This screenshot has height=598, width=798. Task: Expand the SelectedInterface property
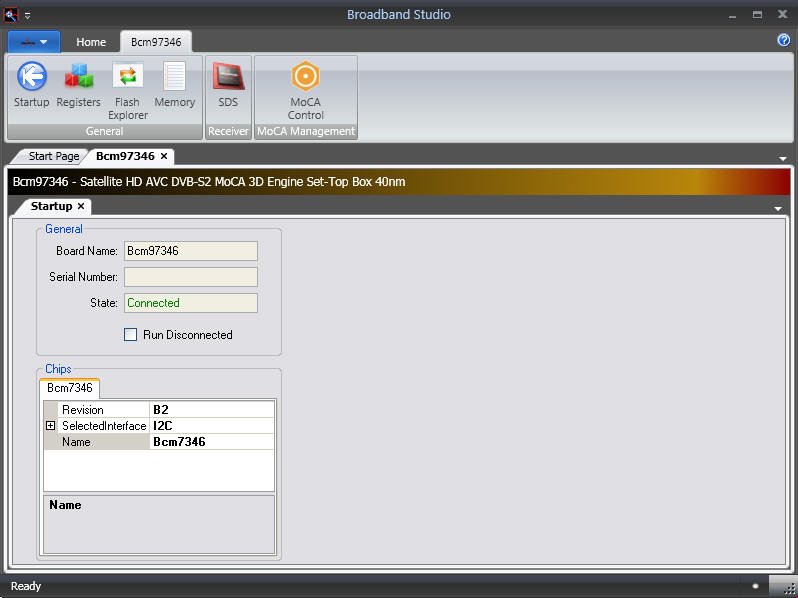point(51,426)
